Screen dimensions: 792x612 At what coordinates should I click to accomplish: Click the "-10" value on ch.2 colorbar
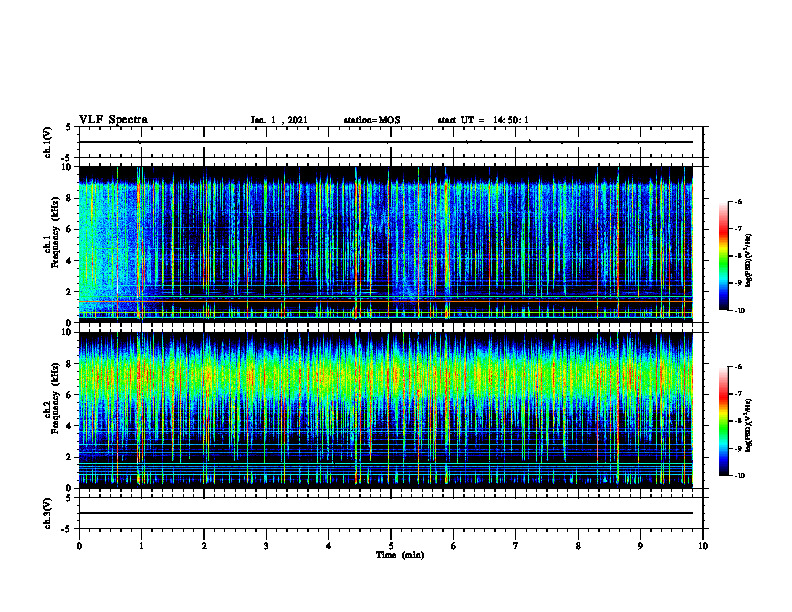(740, 476)
